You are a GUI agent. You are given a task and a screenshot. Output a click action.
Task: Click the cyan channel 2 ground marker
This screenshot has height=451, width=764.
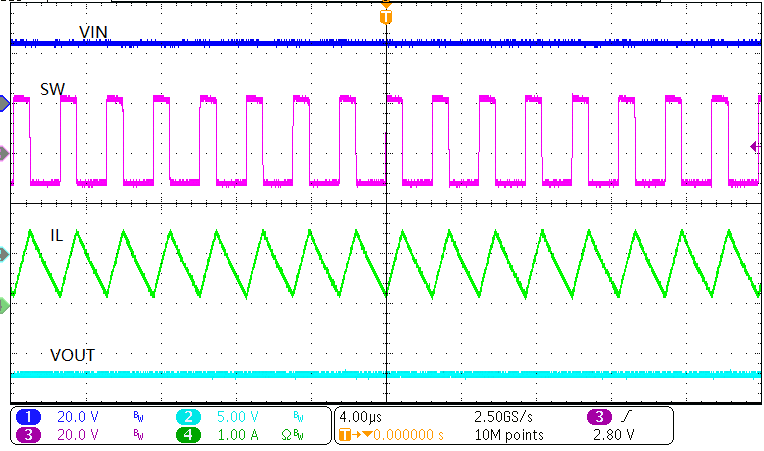pyautogui.click(x=4, y=254)
